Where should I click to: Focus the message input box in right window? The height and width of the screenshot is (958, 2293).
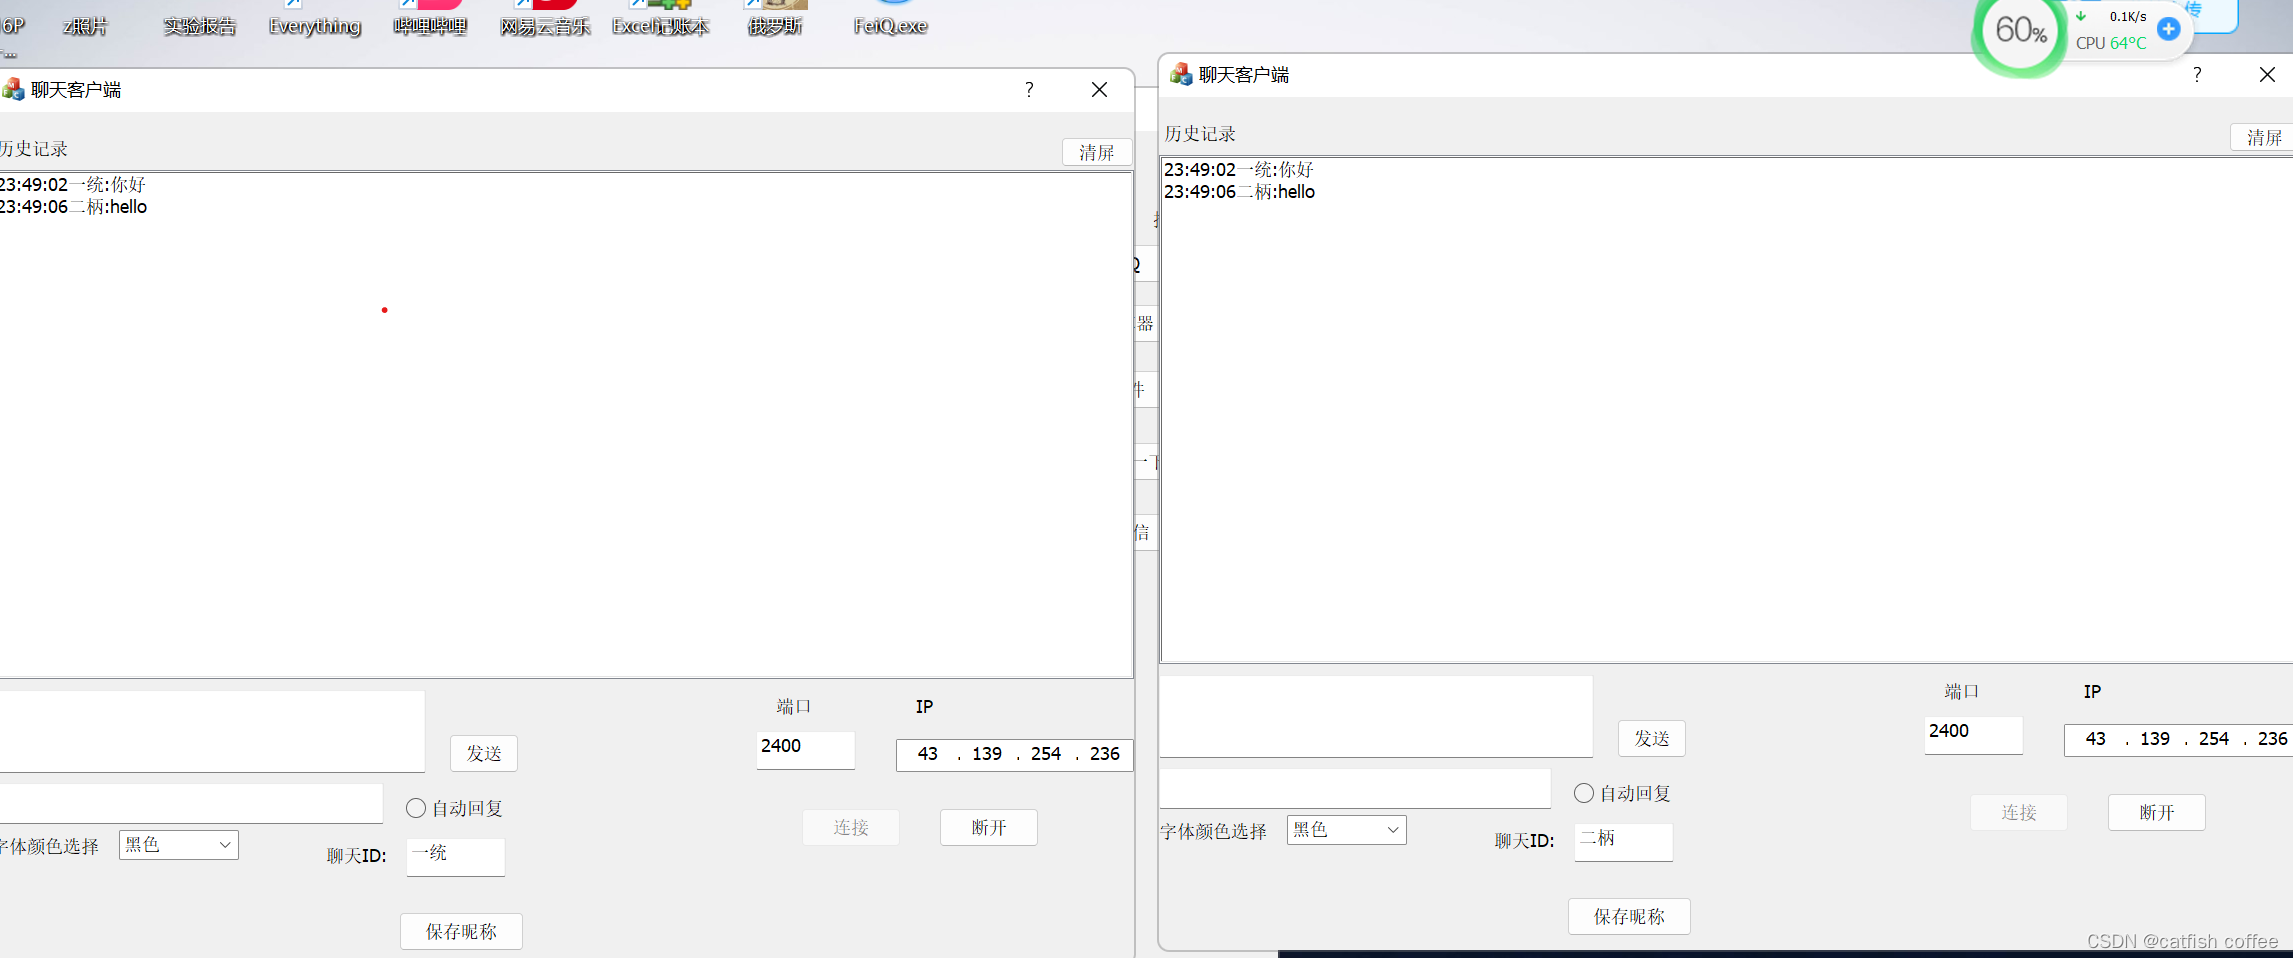coord(1376,716)
